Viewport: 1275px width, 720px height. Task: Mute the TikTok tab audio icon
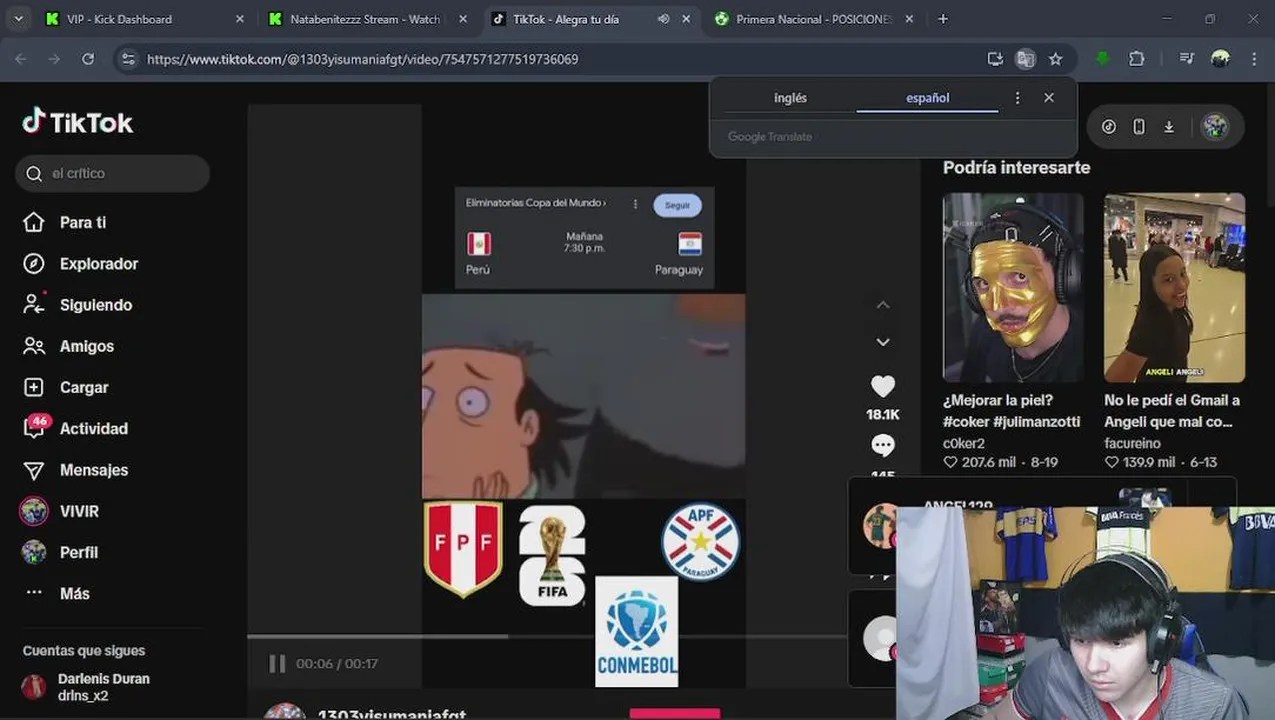663,19
